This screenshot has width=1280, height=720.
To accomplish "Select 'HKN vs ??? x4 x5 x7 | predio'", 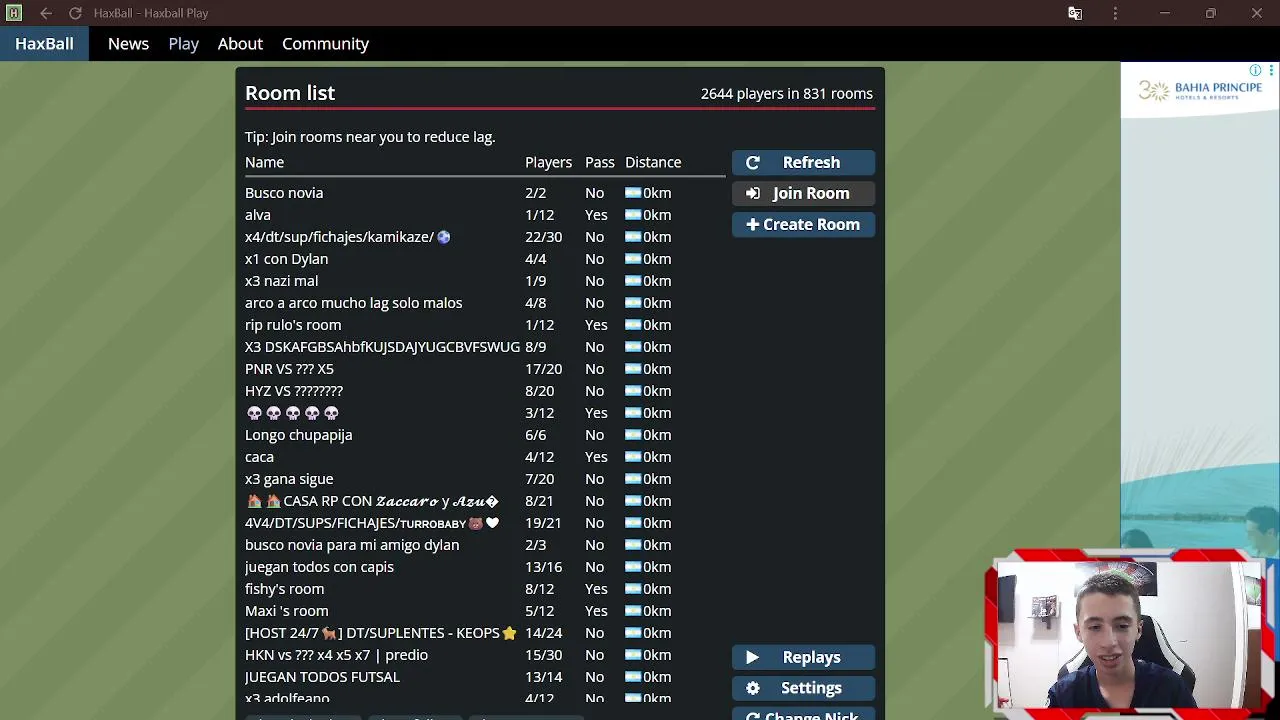I will tap(485, 655).
